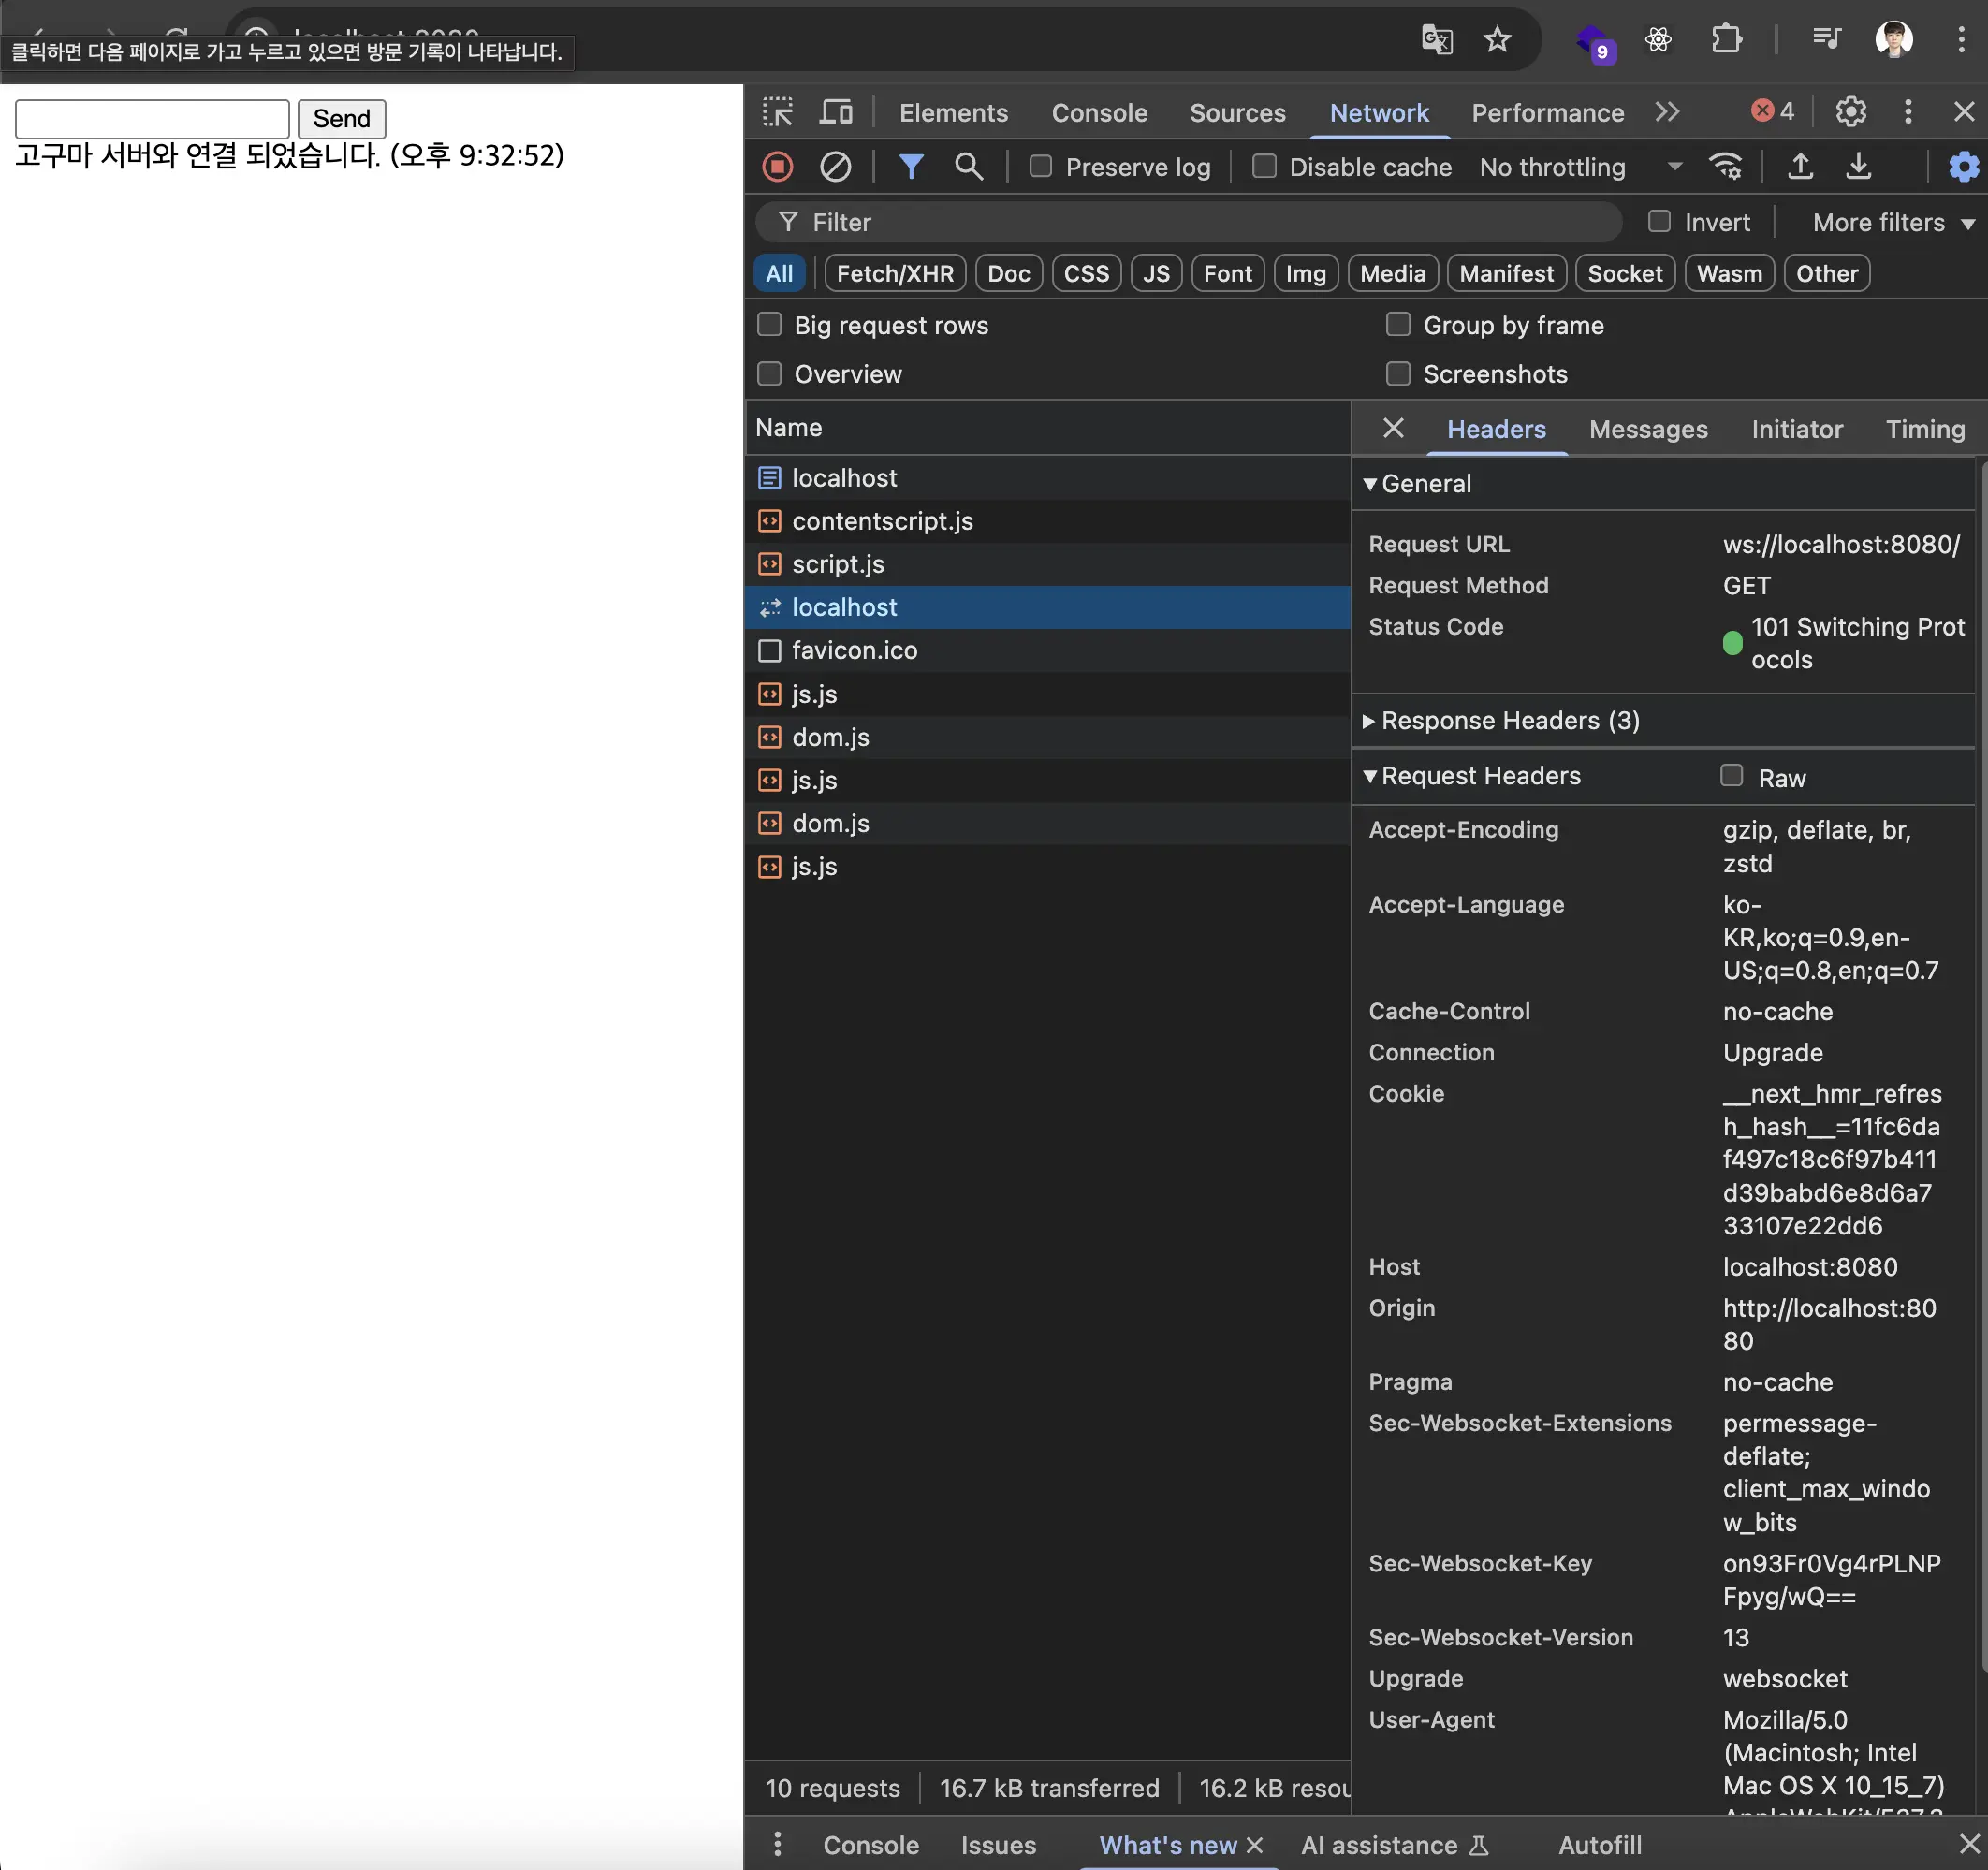Image resolution: width=1988 pixels, height=1870 pixels.
Task: Enable Big request rows checkbox
Action: tap(769, 325)
